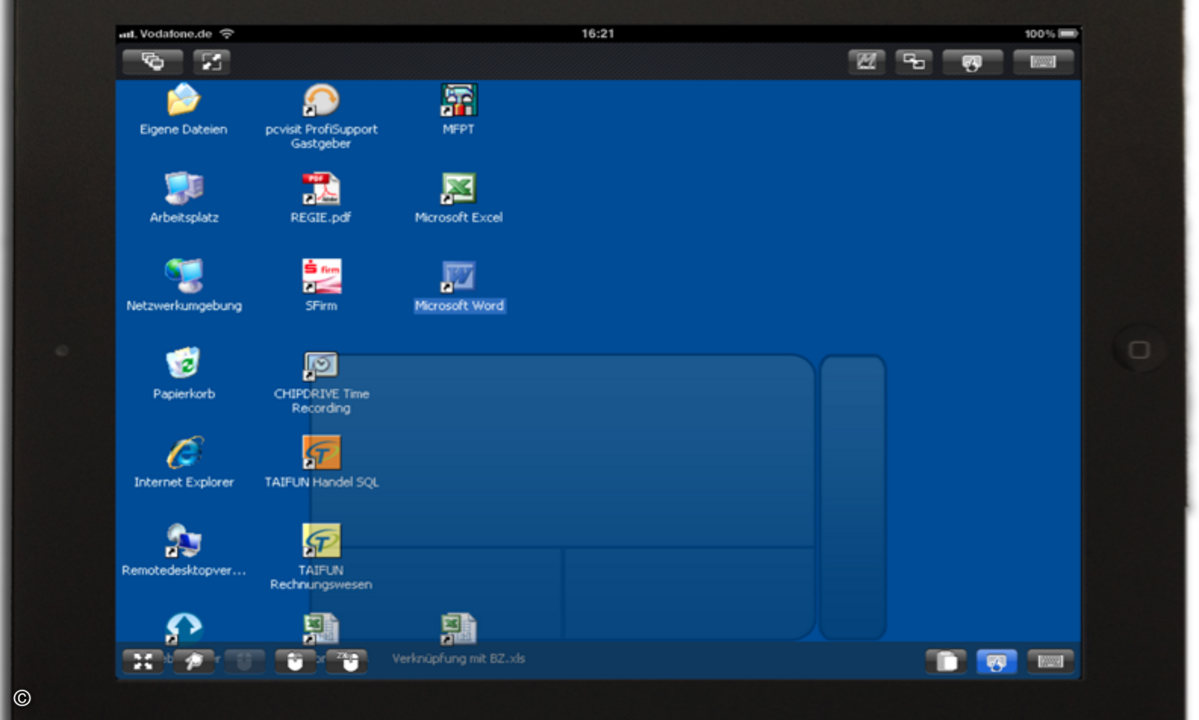Open the on-screen keyboard from bottom toolbar
Image resolution: width=1199 pixels, height=720 pixels.
click(x=1050, y=662)
